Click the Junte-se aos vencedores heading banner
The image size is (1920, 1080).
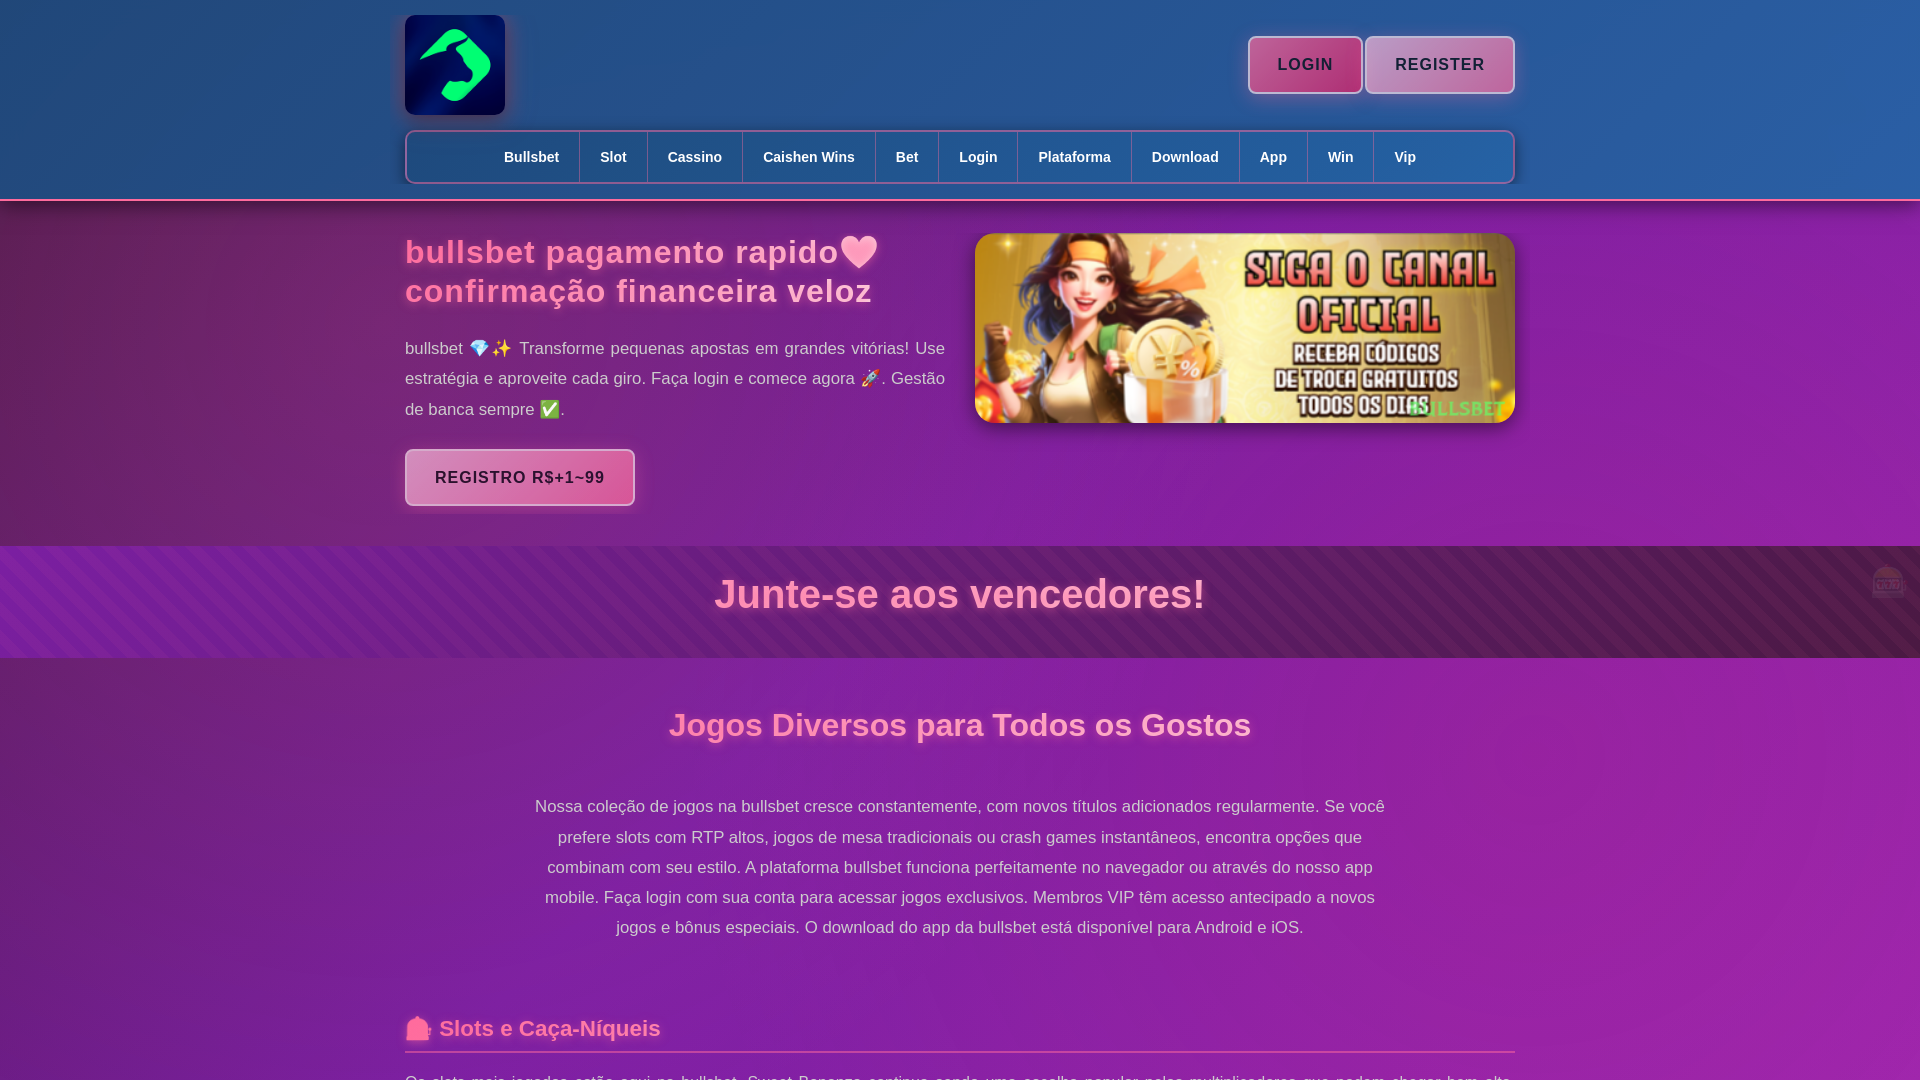tap(959, 595)
